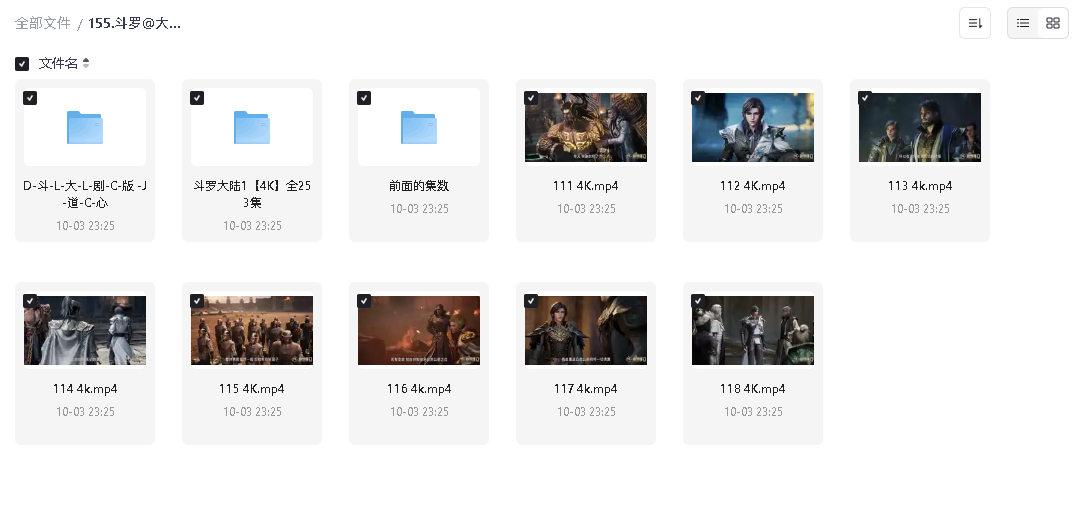Viewport: 1084px width, 529px height.
Task: Switch to grid view mode
Action: pyautogui.click(x=1052, y=23)
